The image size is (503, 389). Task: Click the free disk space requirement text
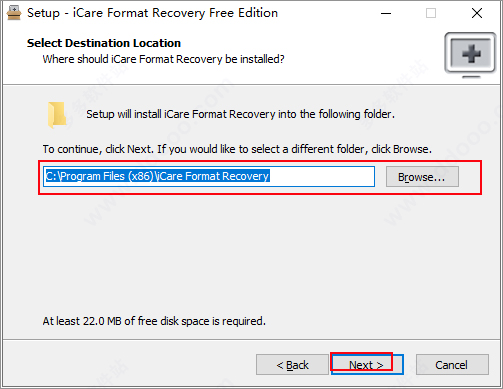[x=154, y=321]
